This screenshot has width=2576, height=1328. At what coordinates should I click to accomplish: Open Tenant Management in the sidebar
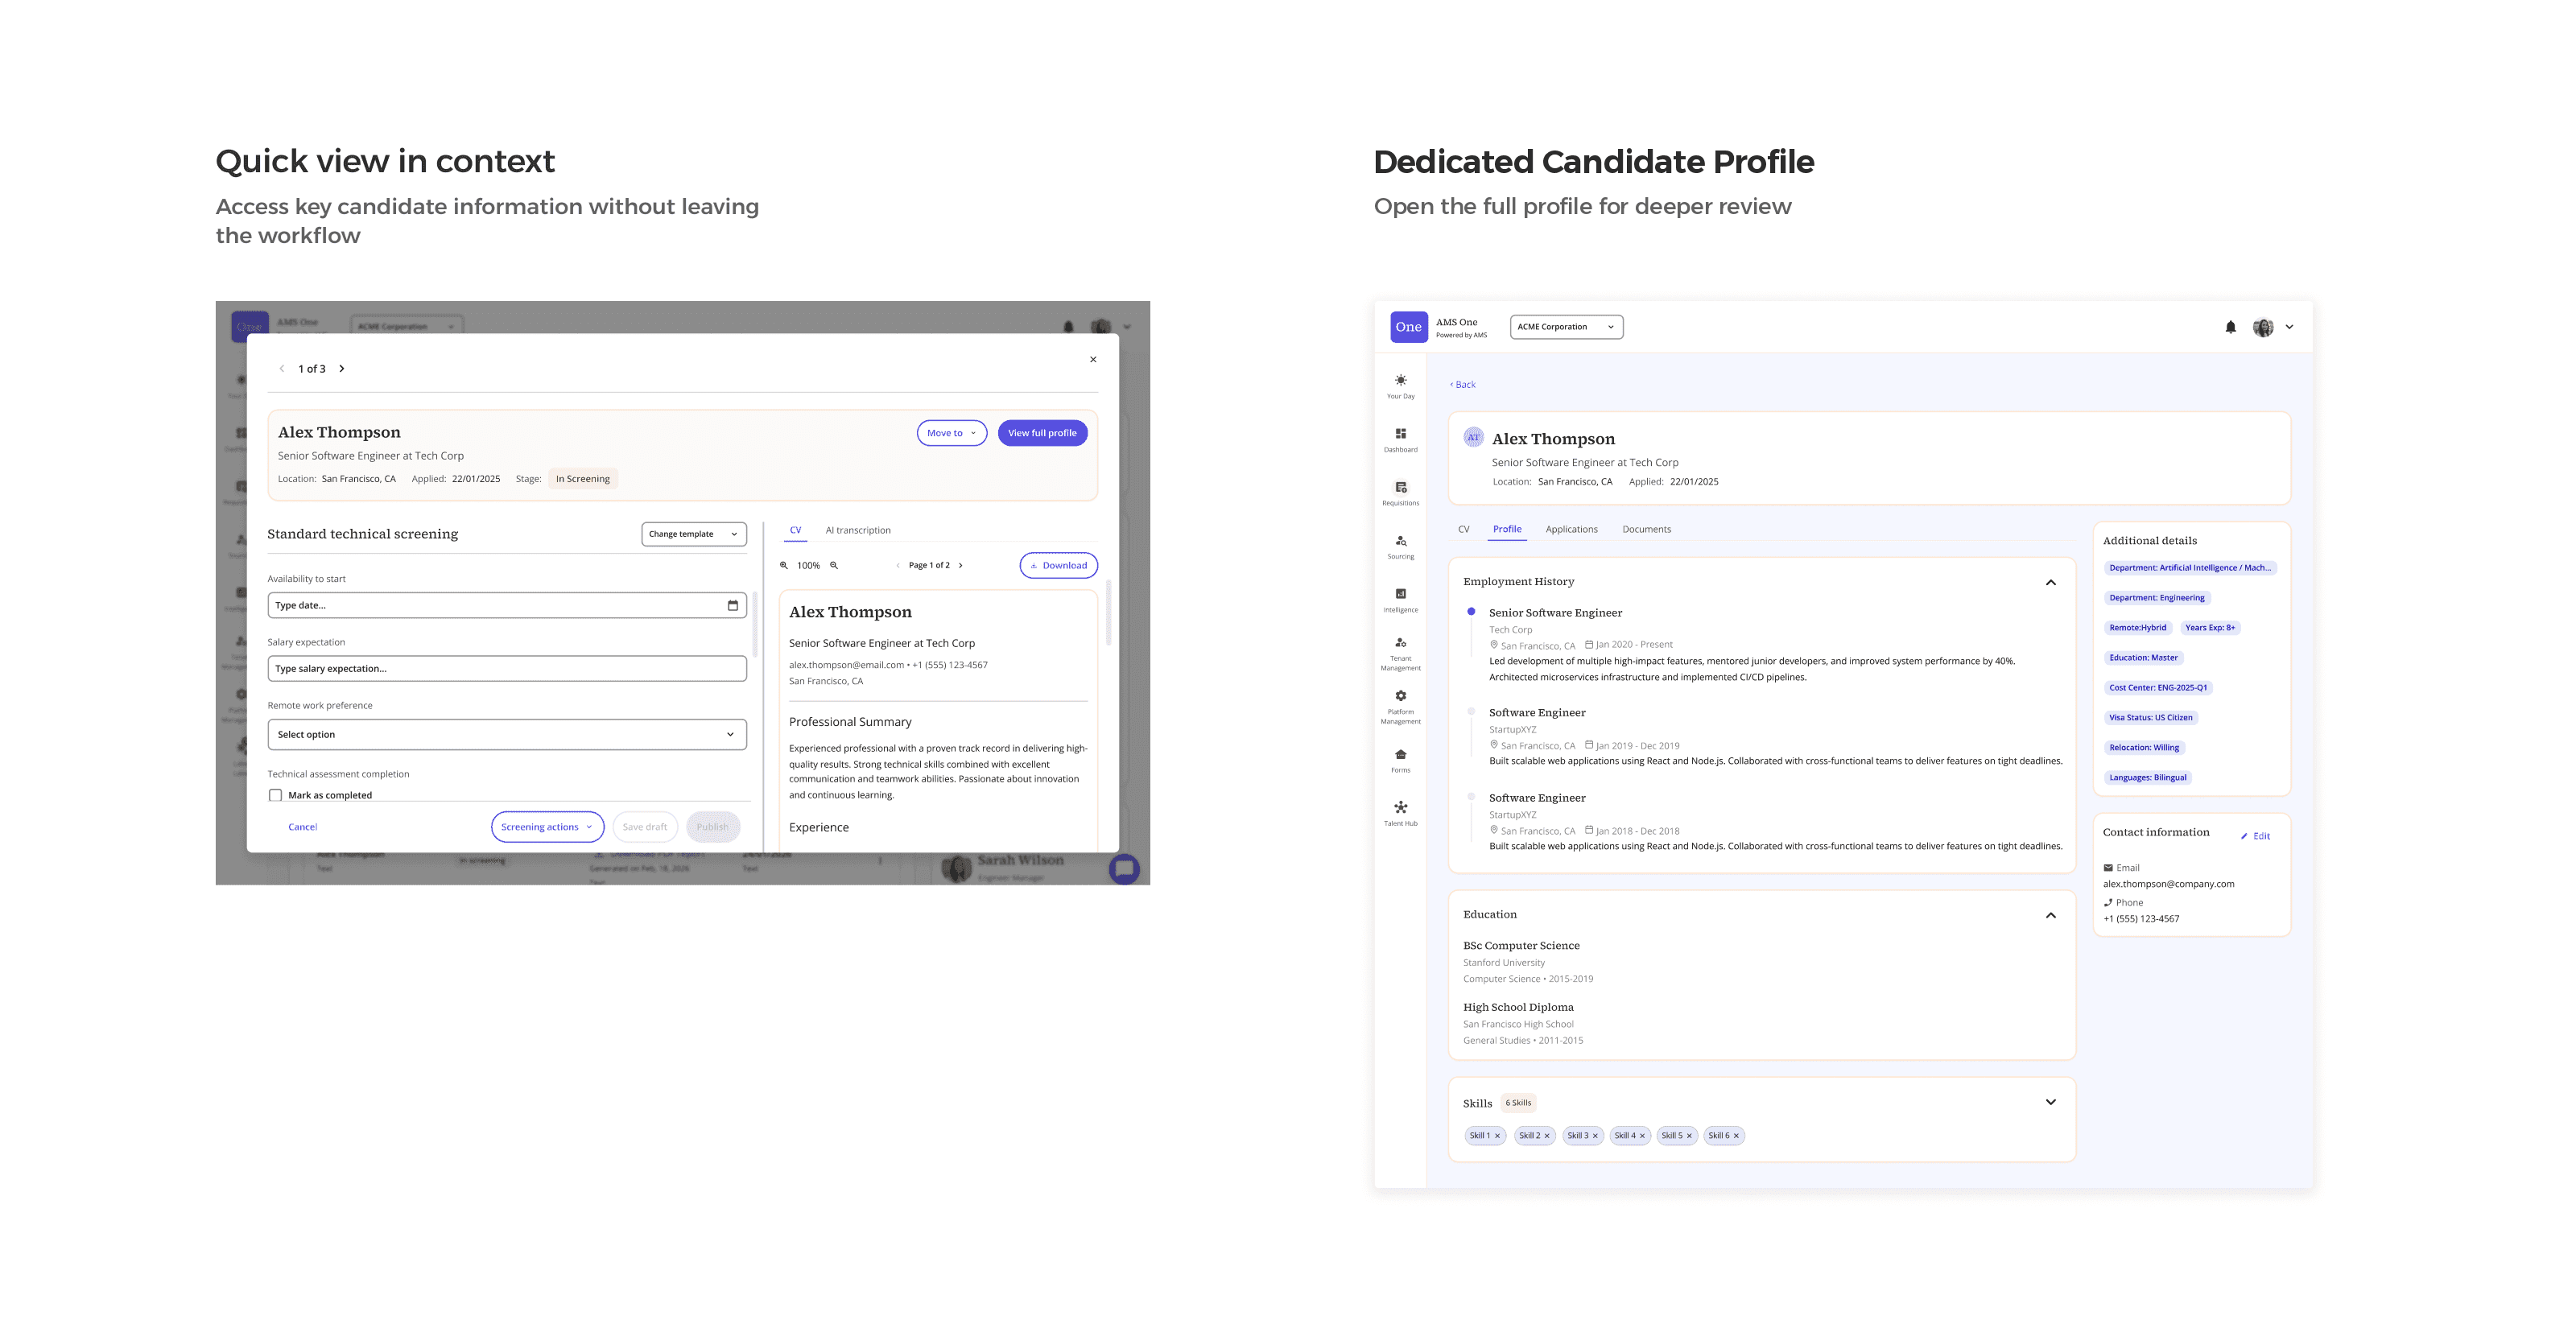[1400, 654]
